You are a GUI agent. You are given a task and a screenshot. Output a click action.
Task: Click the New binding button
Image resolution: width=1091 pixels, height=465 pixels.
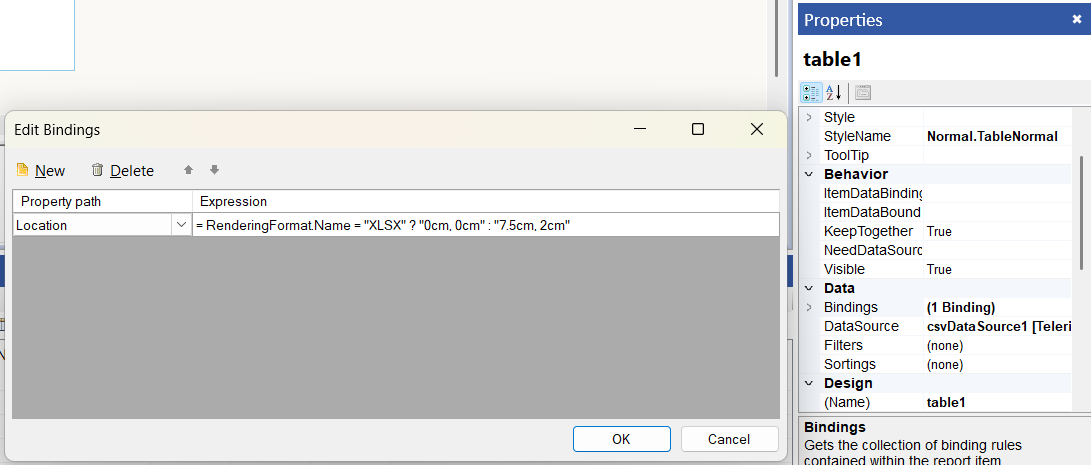coord(40,171)
